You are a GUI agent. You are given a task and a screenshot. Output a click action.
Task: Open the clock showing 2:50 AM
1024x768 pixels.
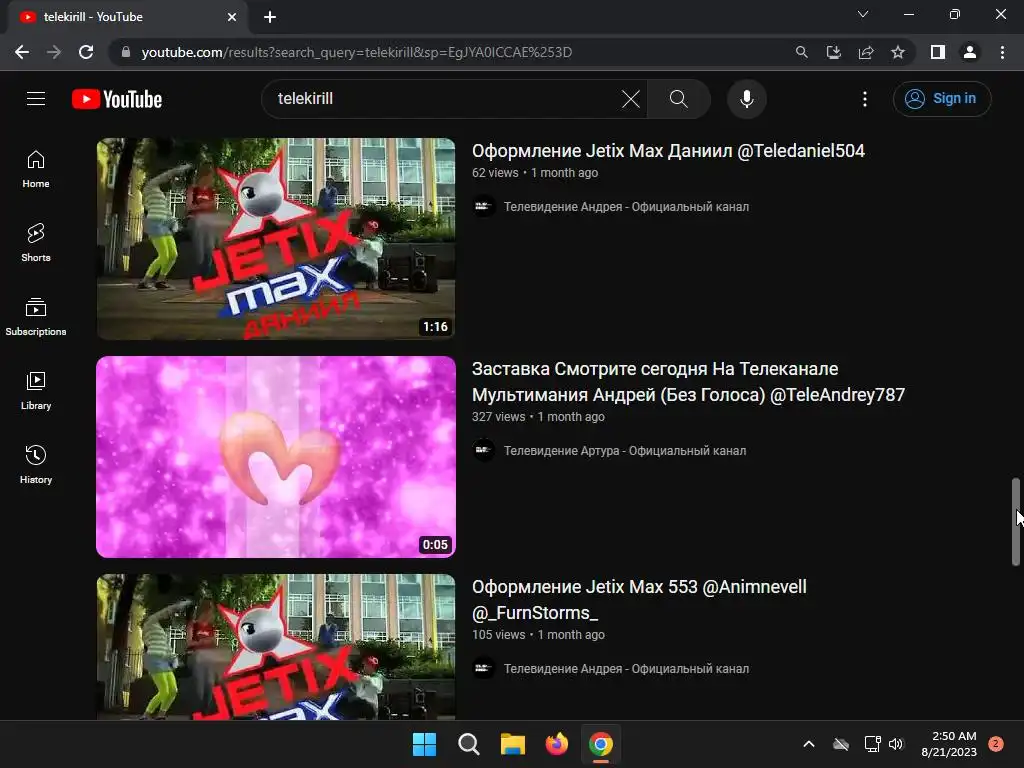coord(949,744)
